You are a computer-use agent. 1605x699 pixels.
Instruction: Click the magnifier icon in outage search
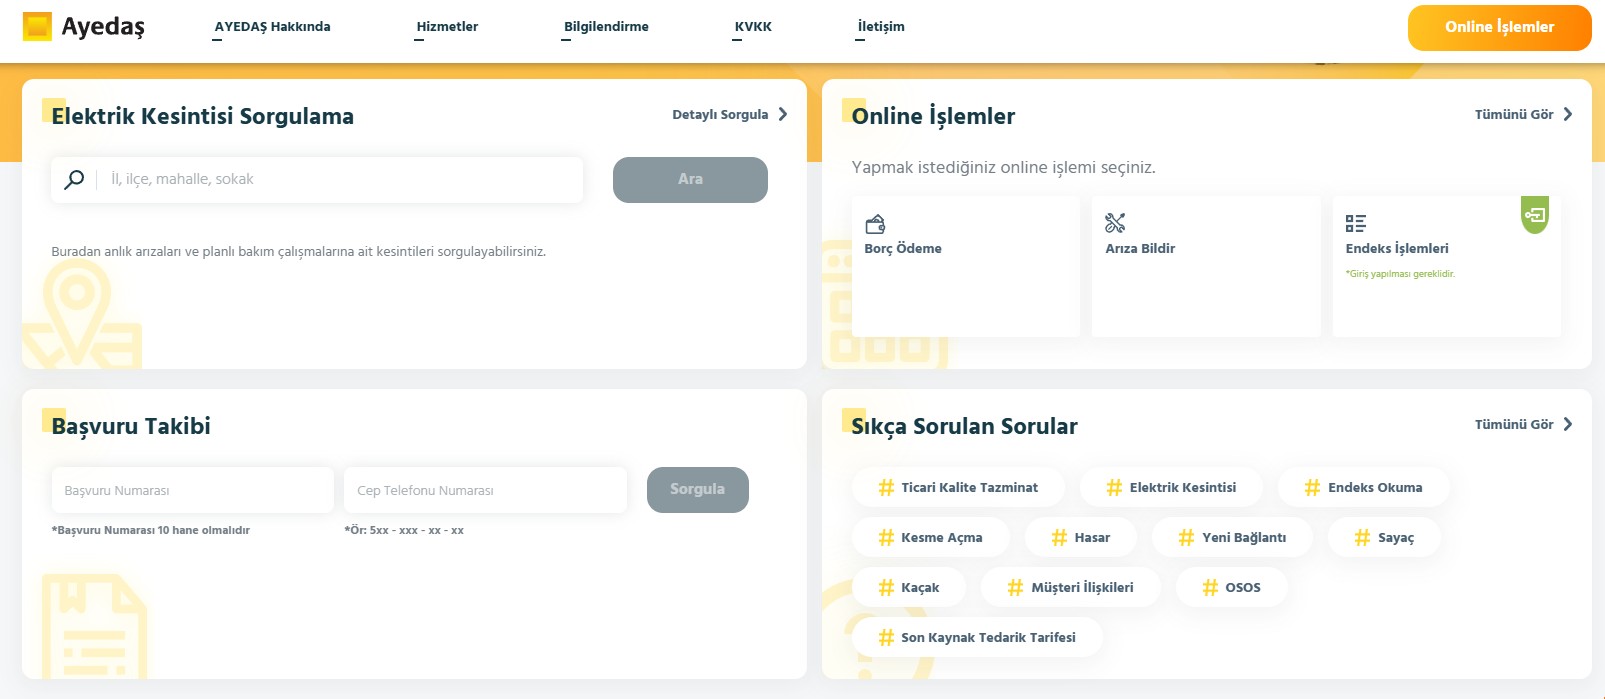[74, 180]
